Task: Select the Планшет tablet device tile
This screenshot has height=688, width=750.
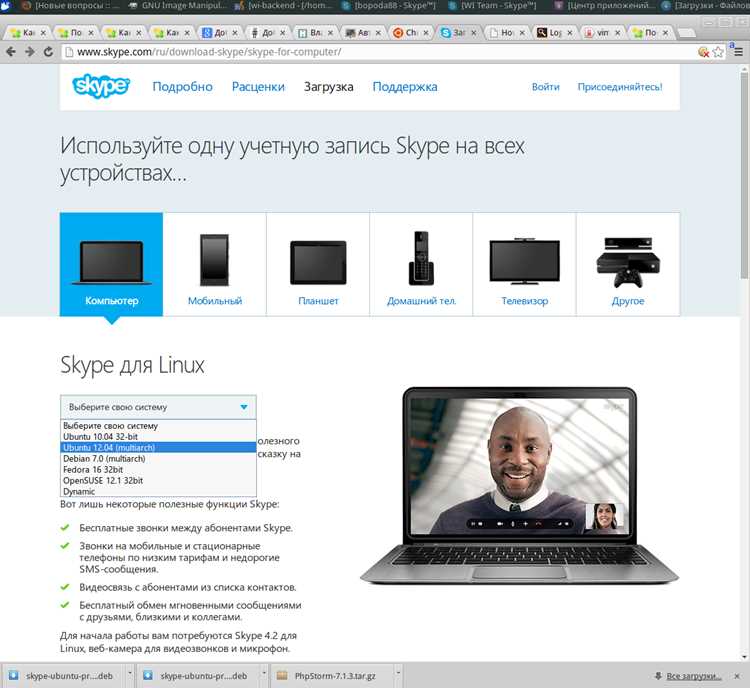Action: coord(318,264)
